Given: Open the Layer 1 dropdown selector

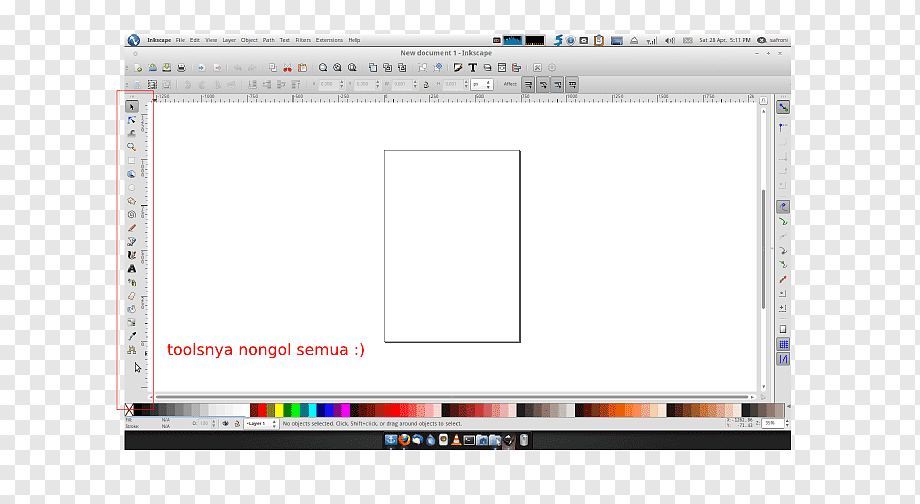Looking at the screenshot, I should (x=261, y=424).
